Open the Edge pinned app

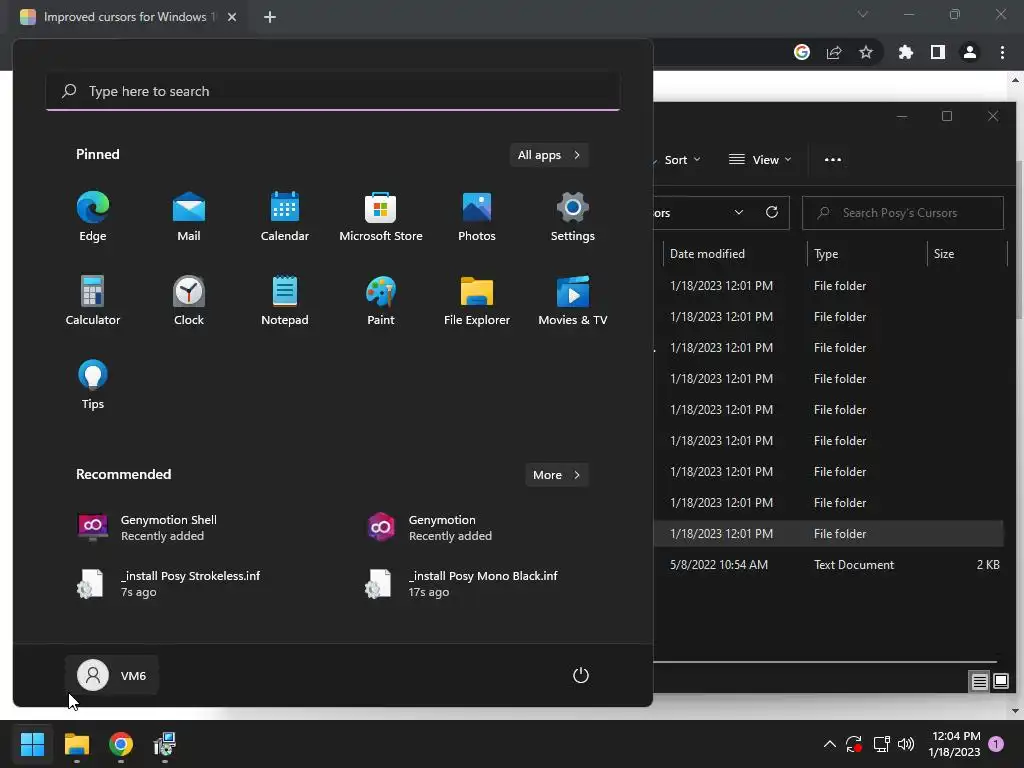93,216
